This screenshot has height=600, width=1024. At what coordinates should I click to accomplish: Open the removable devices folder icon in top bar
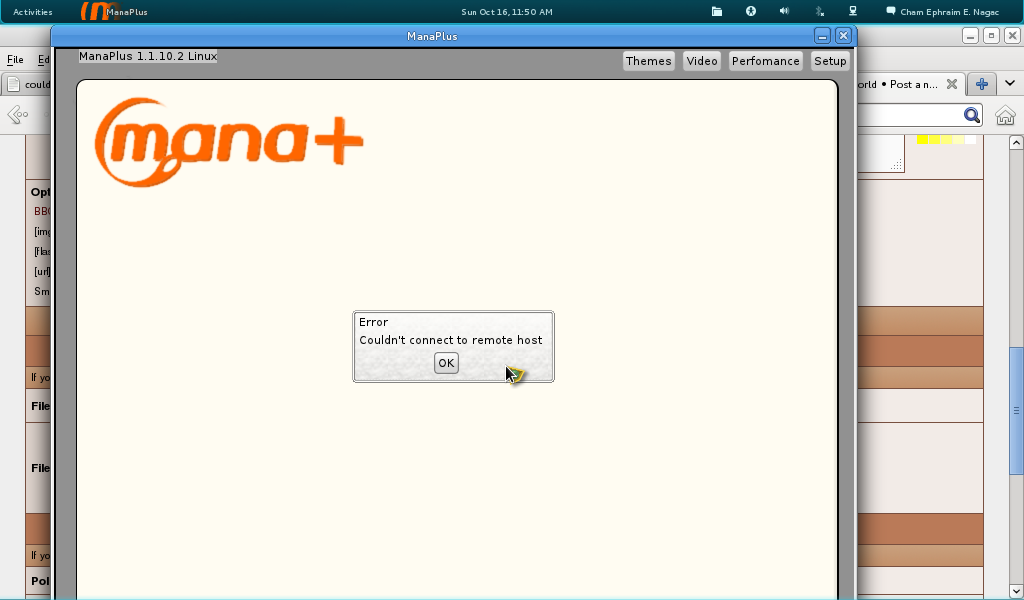click(x=717, y=11)
